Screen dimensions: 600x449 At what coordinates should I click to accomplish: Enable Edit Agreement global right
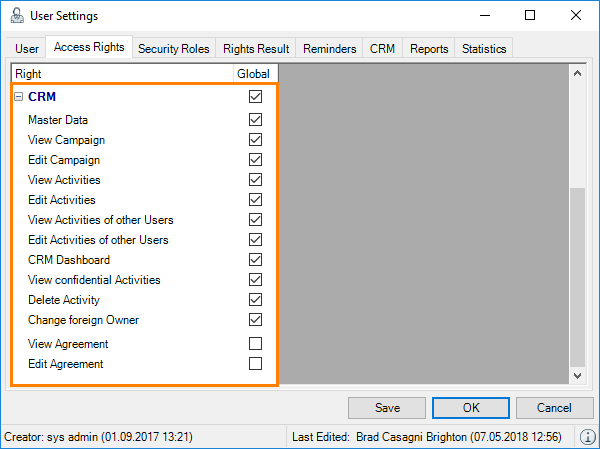click(x=255, y=364)
